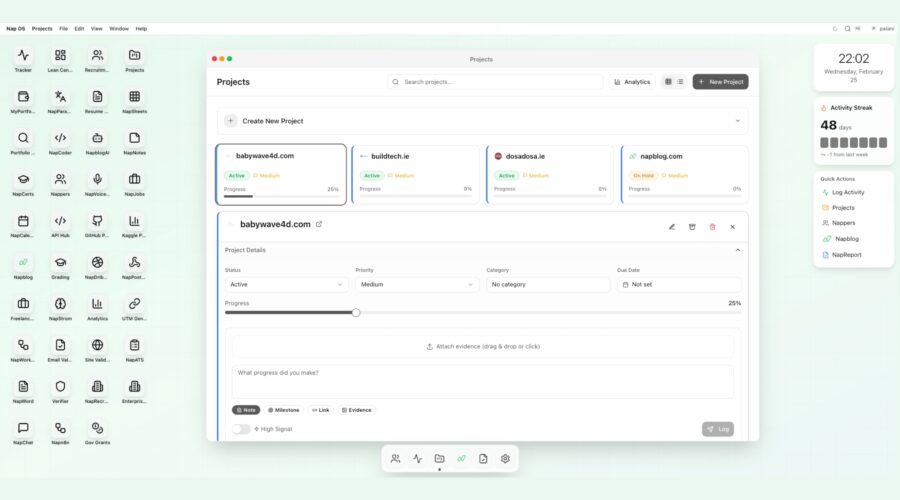Open the Tracker desktop icon
The height and width of the screenshot is (500, 900).
pos(23,55)
